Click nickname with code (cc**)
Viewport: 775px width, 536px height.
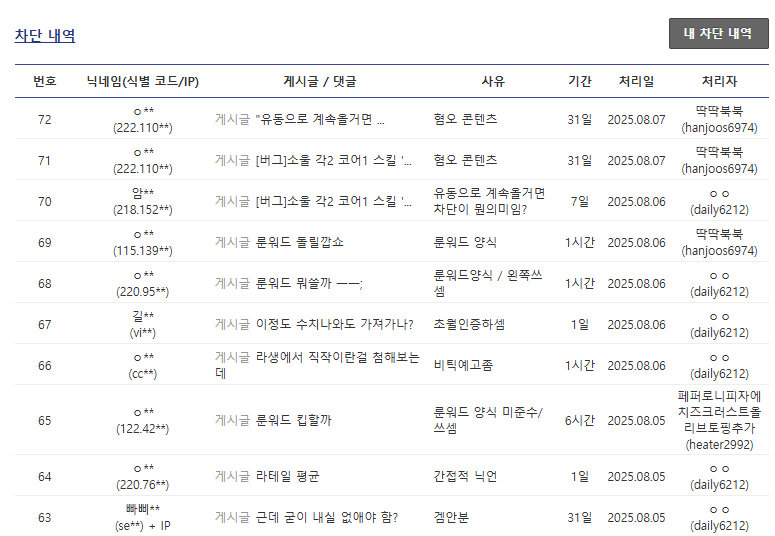143,365
